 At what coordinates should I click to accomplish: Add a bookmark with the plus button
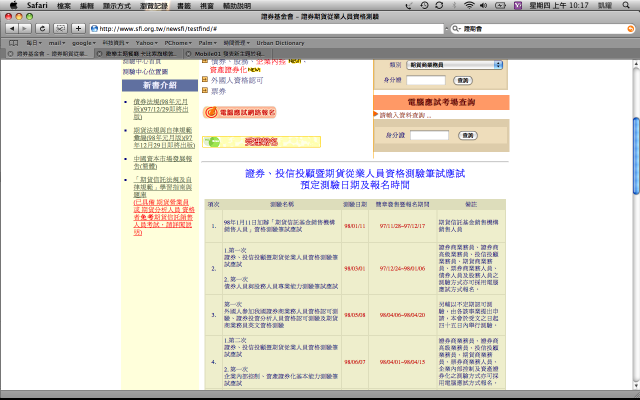78,29
